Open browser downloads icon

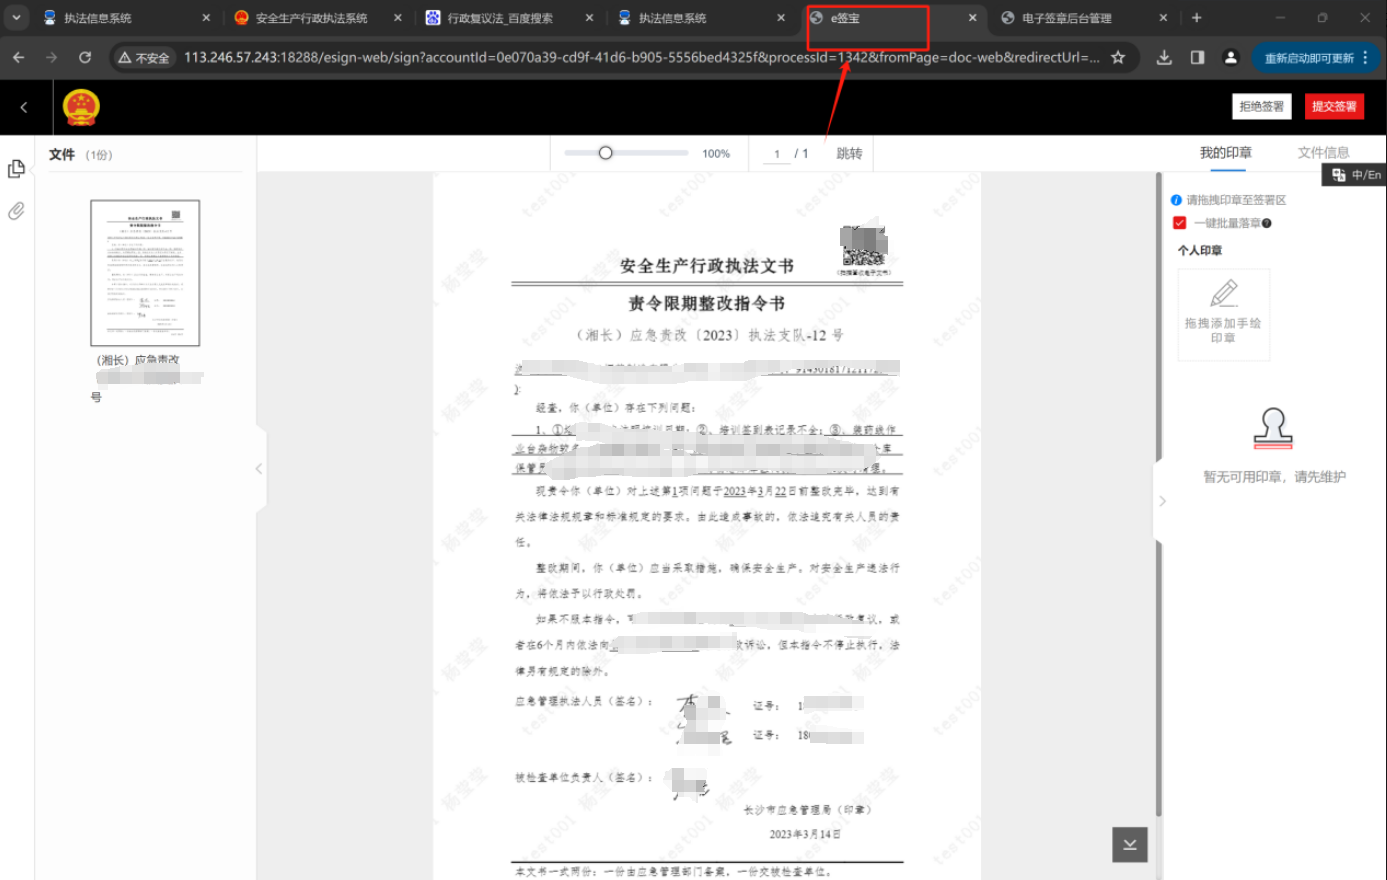click(x=1164, y=58)
